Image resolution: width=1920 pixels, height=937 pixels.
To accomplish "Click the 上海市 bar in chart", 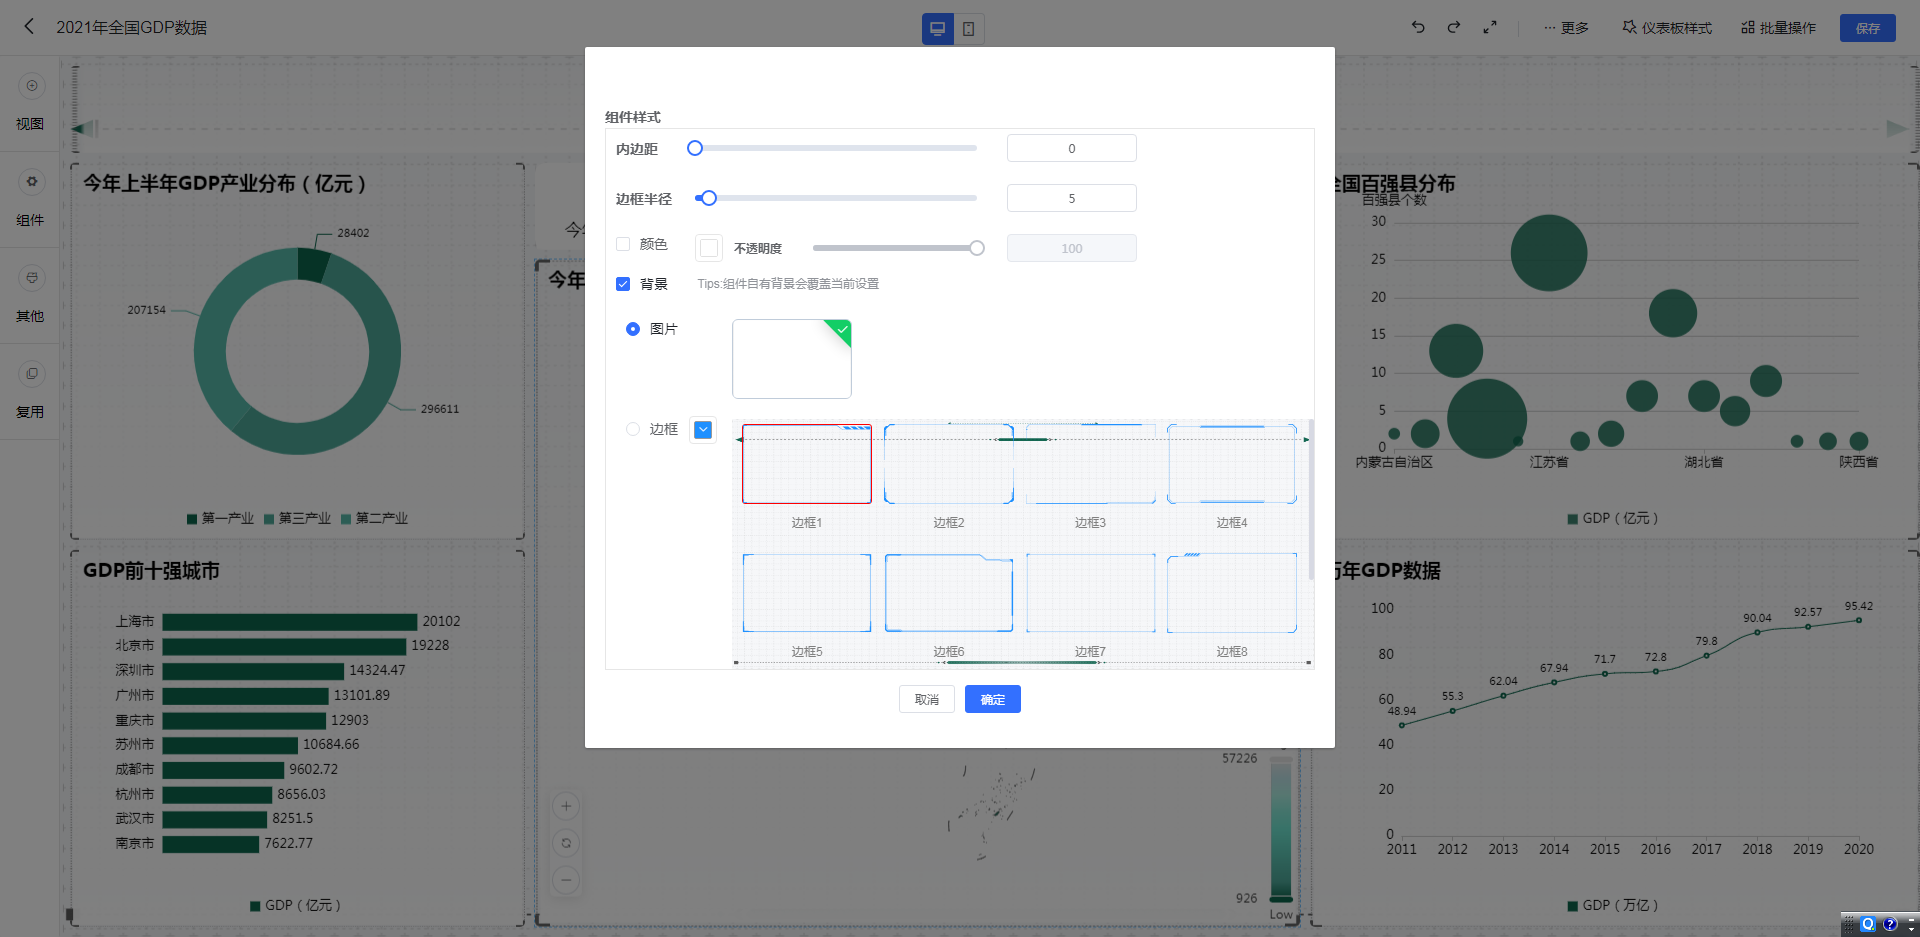I will pos(290,622).
